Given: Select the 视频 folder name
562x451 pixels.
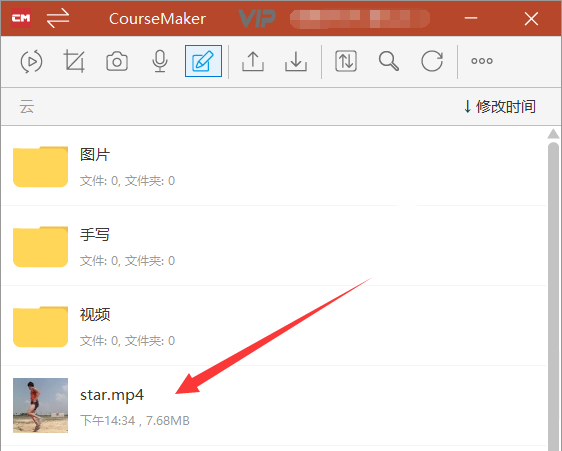Looking at the screenshot, I should (95, 314).
